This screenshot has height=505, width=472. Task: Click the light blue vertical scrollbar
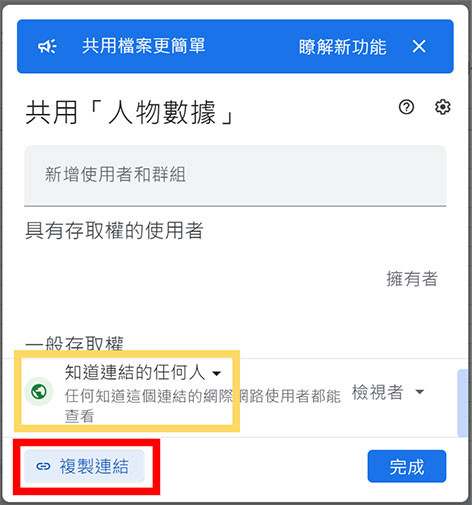[462, 403]
